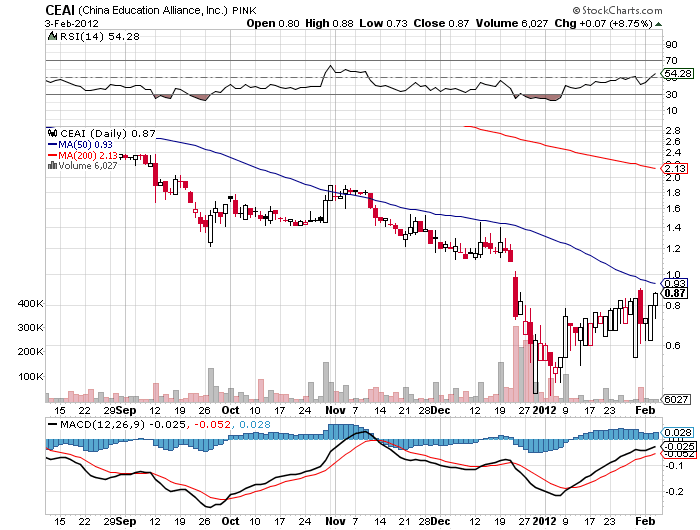700x530 pixels.
Task: Click the RSI(14) indicator icon
Action: pos(52,36)
